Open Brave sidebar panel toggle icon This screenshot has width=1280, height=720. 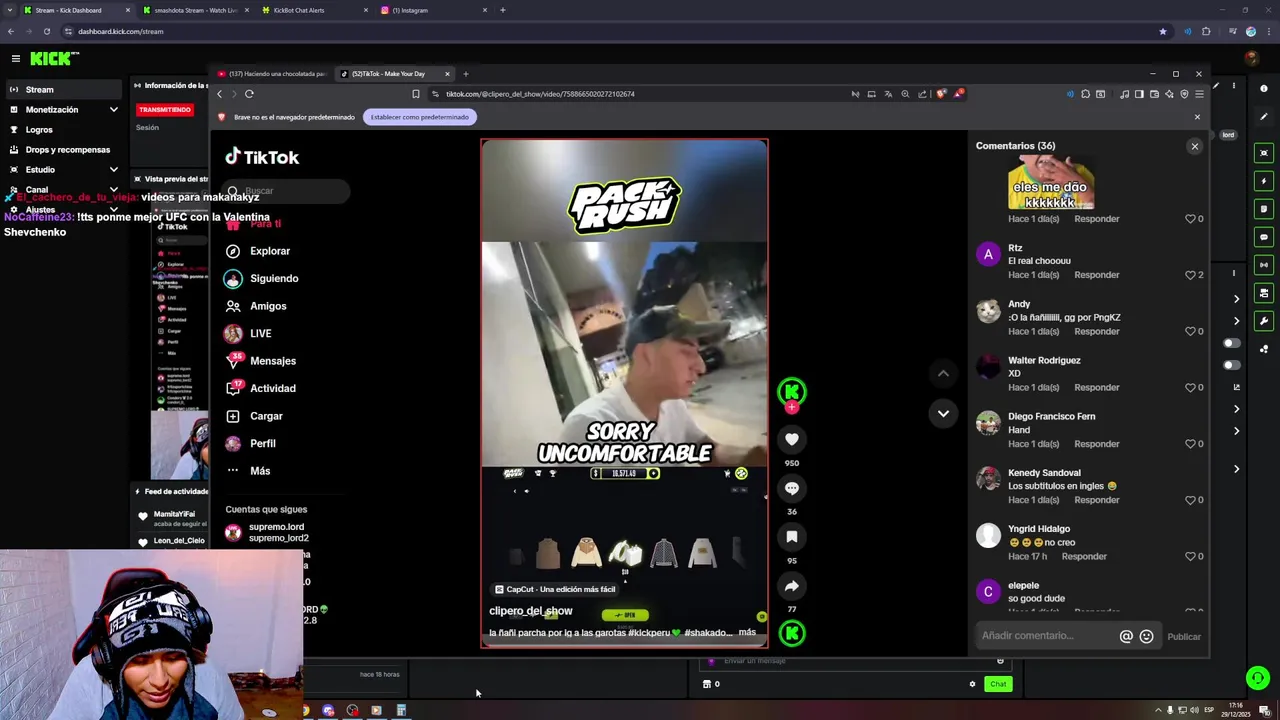[x=1139, y=94]
